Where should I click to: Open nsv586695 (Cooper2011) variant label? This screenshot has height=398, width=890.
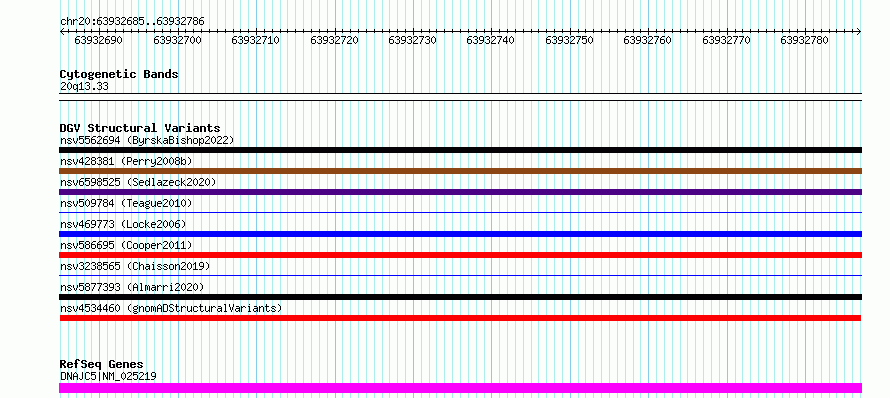point(126,245)
